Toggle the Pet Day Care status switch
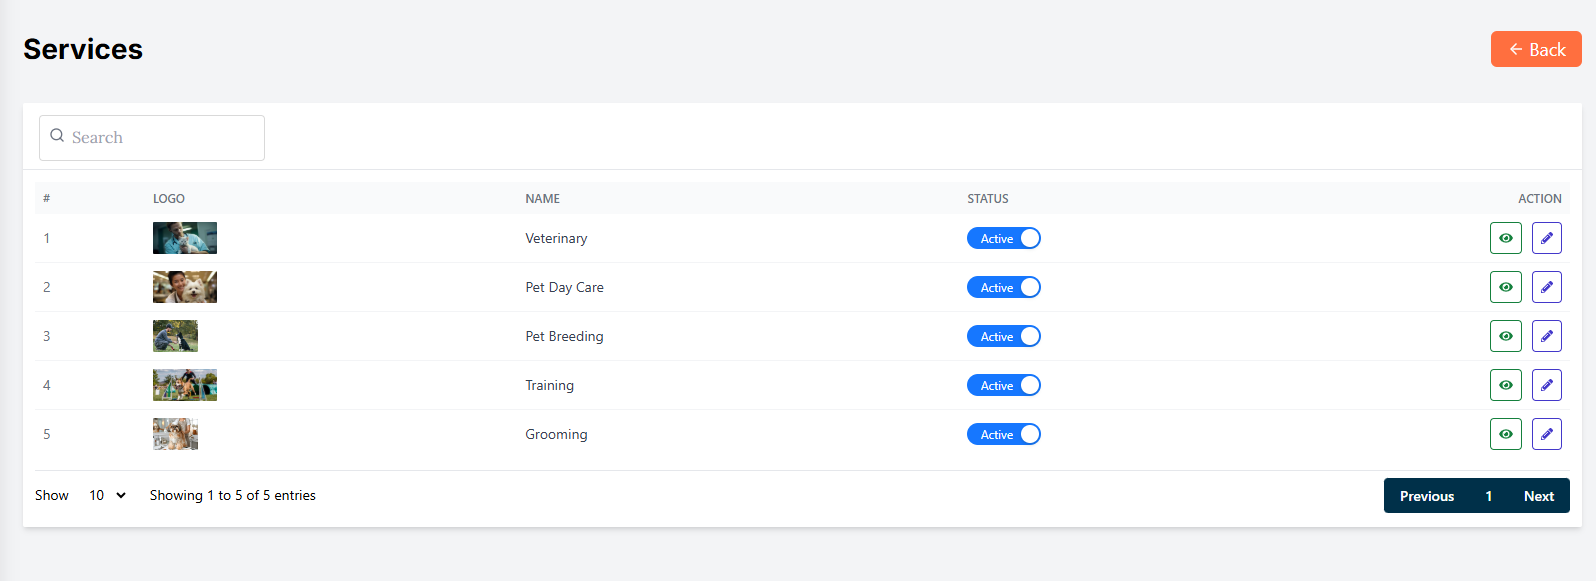The height and width of the screenshot is (581, 1596). pyautogui.click(x=1003, y=287)
